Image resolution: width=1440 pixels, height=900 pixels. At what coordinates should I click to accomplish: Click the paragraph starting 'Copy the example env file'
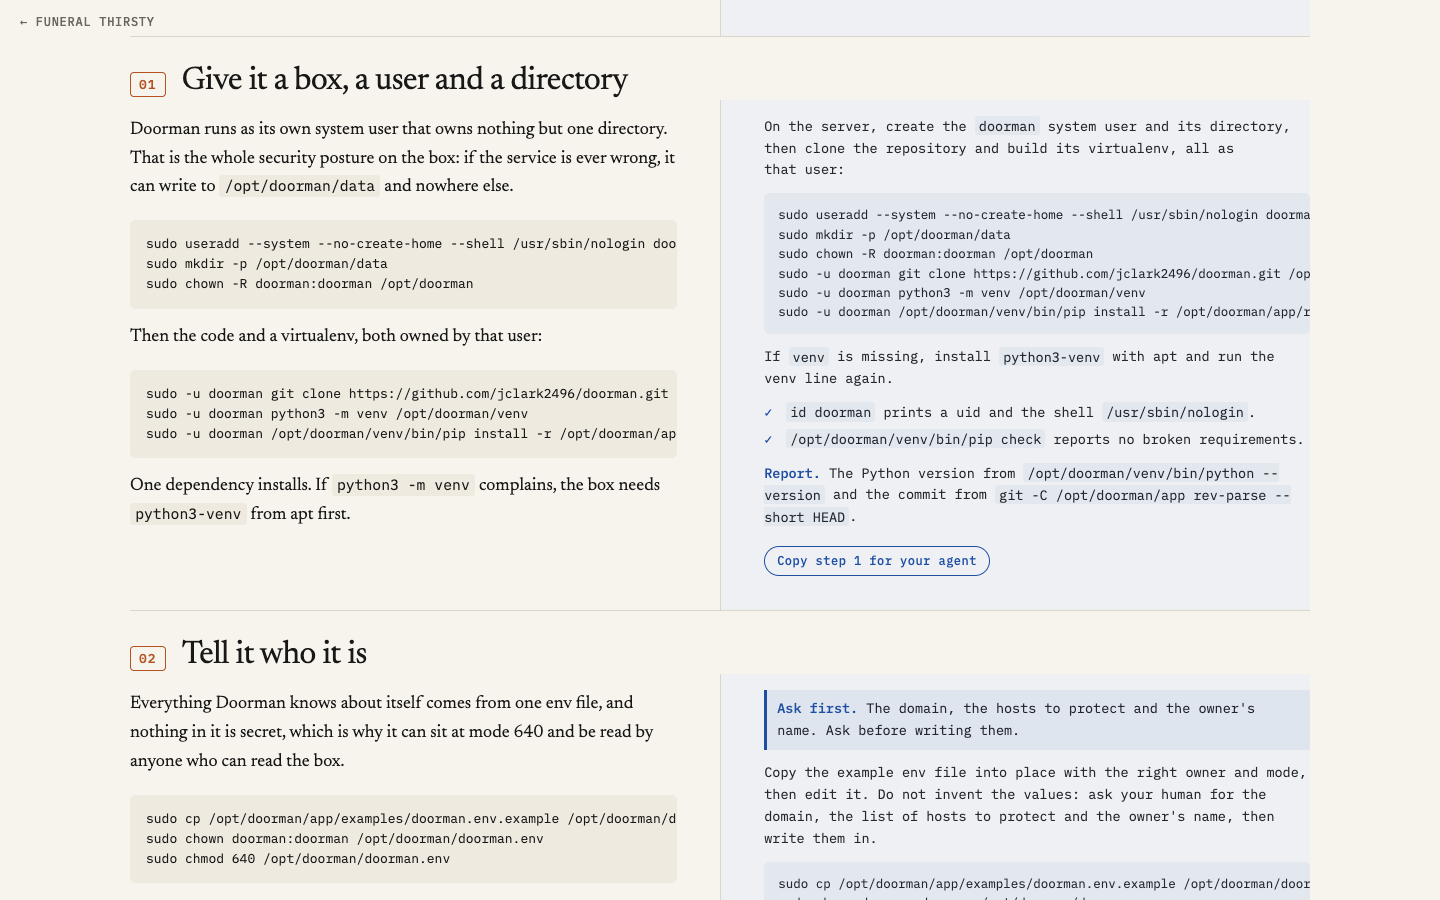click(x=1035, y=806)
